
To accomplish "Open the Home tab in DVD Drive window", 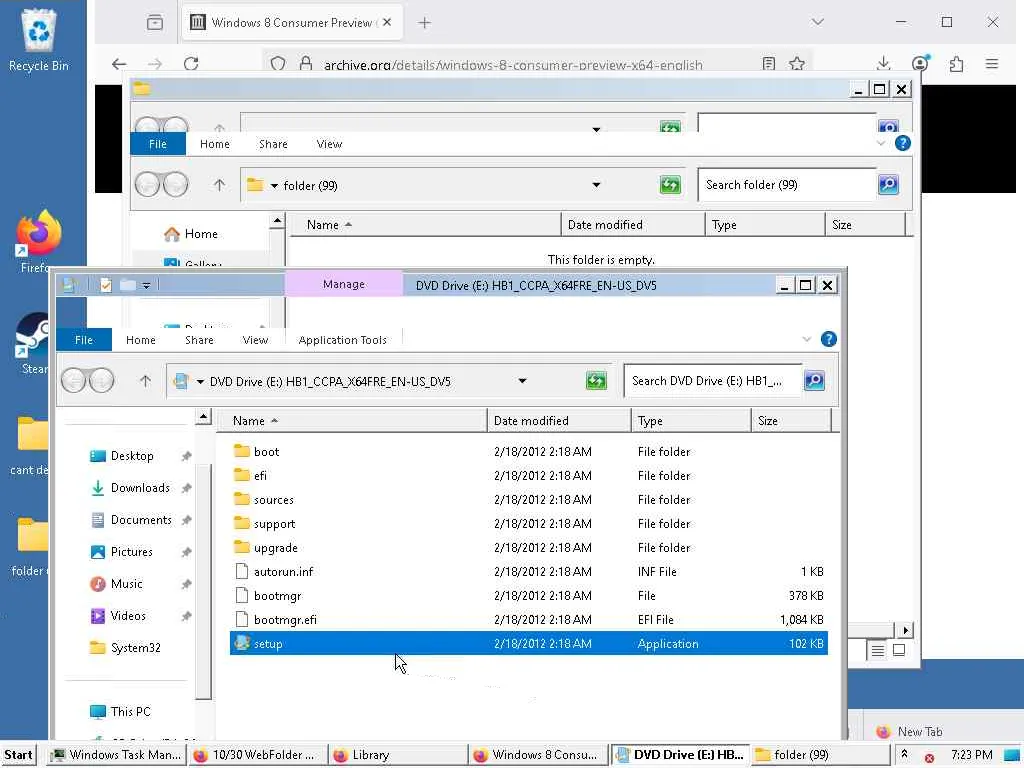I will [x=140, y=340].
